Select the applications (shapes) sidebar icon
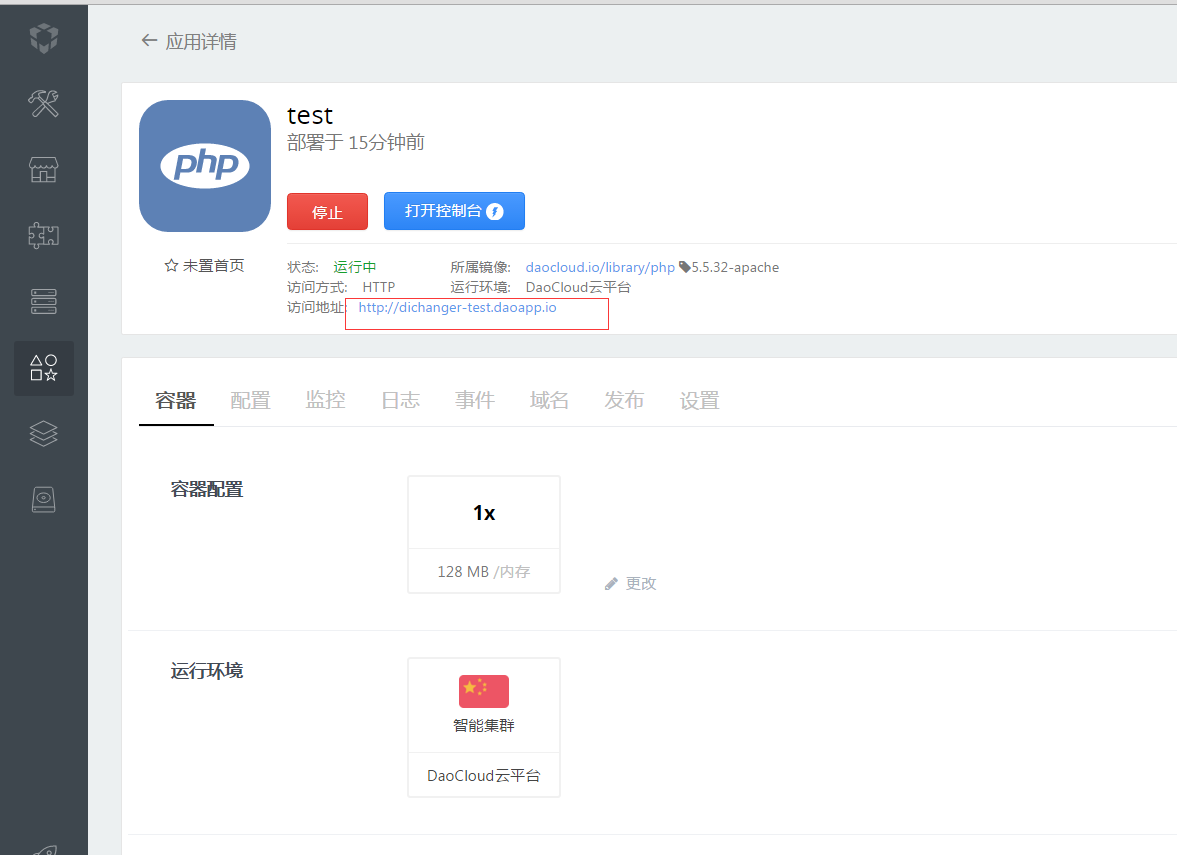This screenshot has width=1177, height=855. click(x=44, y=368)
